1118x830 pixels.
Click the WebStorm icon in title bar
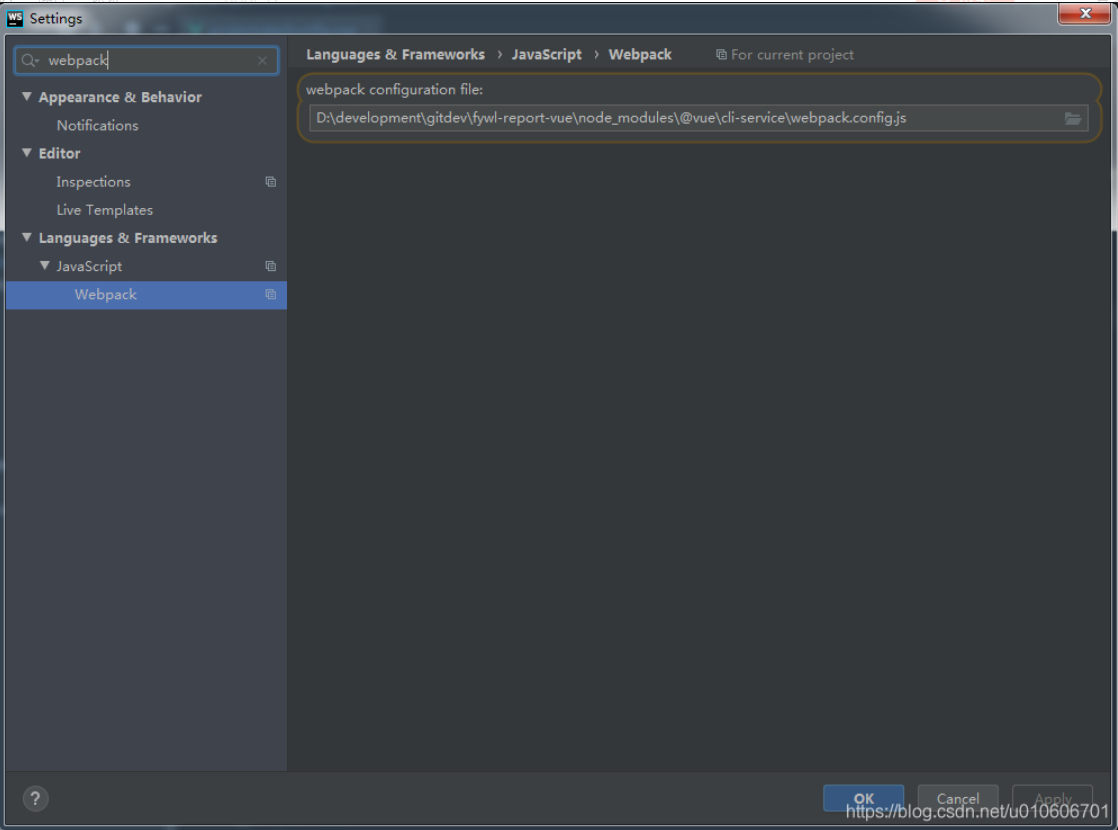point(15,18)
